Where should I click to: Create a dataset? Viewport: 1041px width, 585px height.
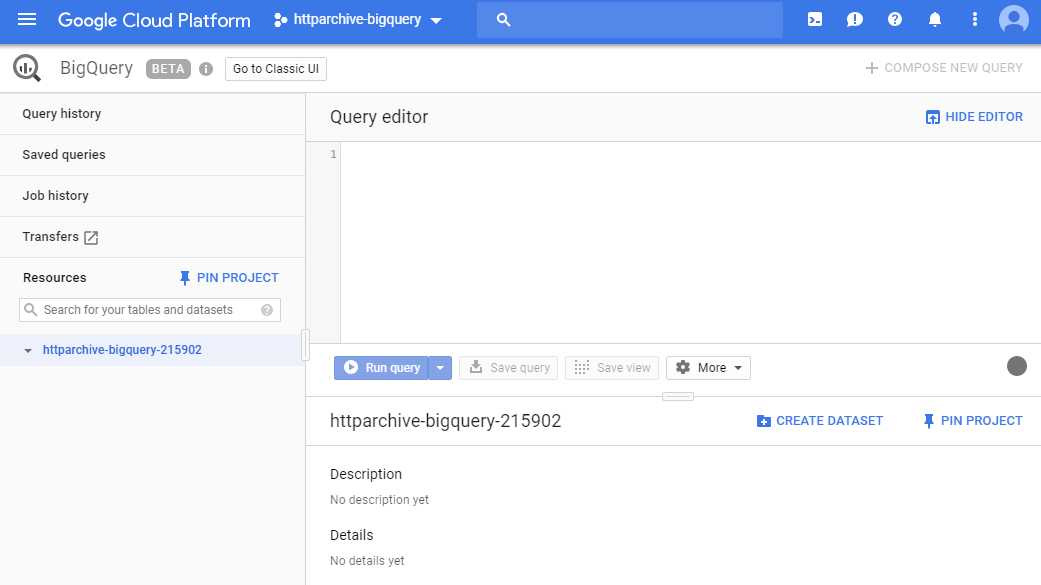(x=820, y=421)
